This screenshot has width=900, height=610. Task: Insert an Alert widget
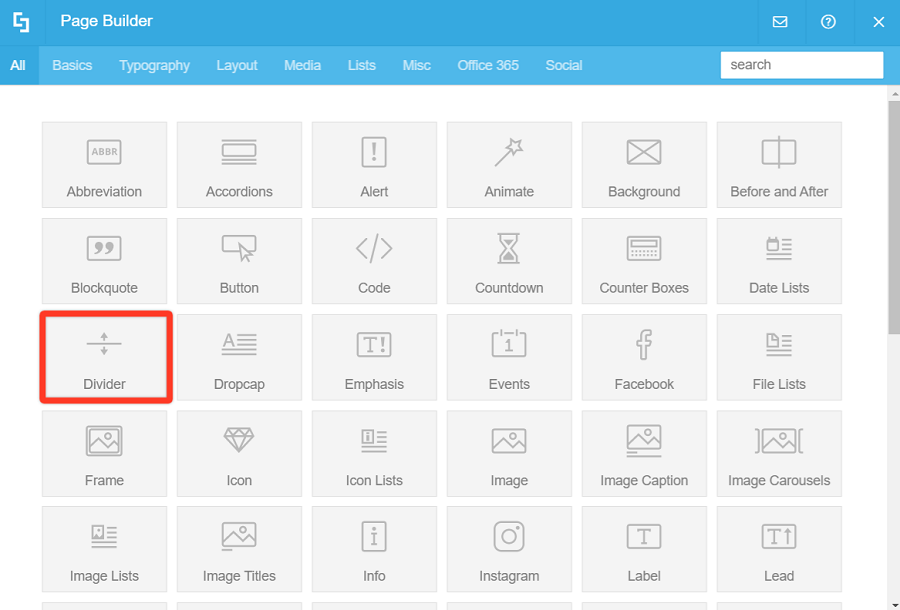[x=374, y=165]
